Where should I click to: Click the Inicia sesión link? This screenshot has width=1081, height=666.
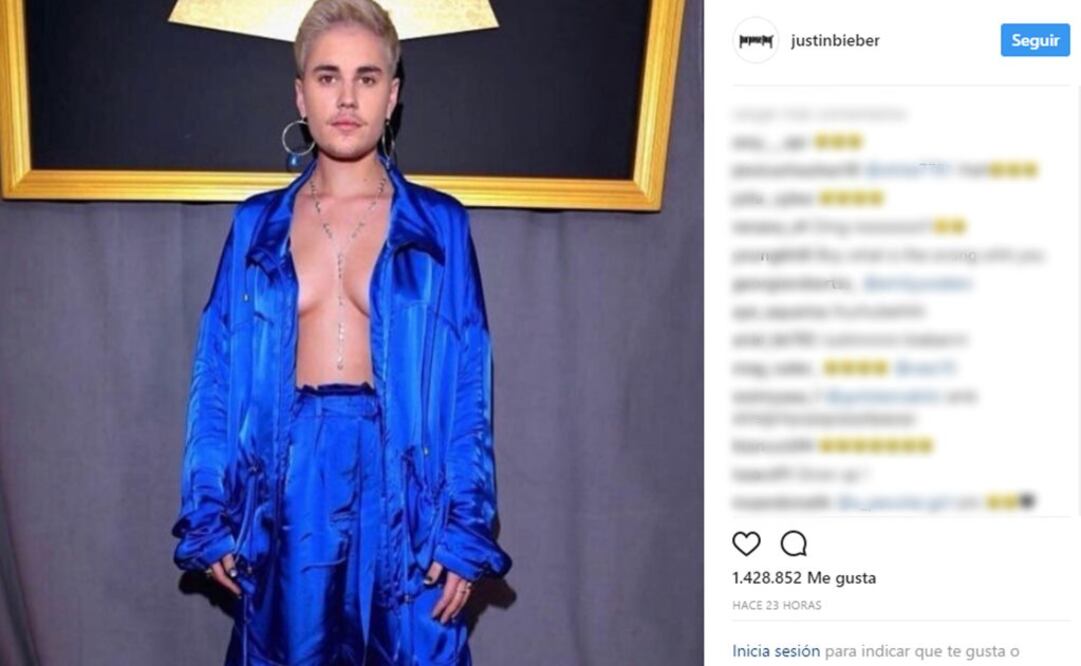pos(776,651)
